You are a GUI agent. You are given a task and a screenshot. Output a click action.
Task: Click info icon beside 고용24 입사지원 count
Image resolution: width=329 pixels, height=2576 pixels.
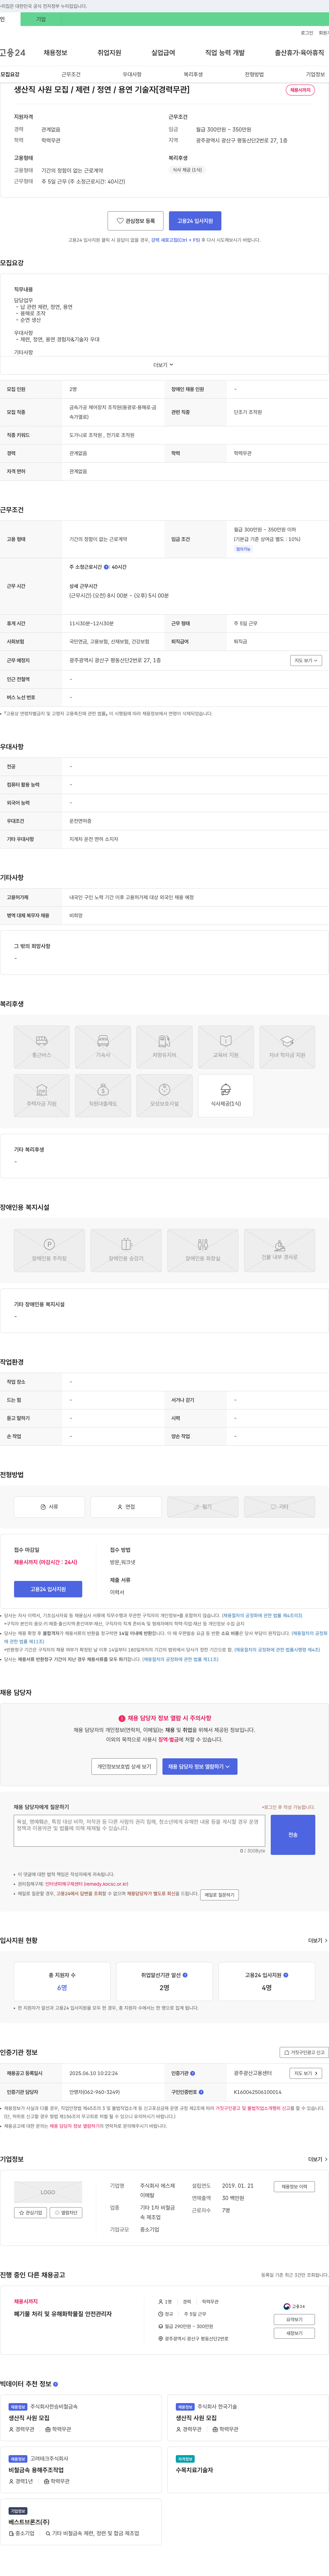pyautogui.click(x=286, y=1975)
